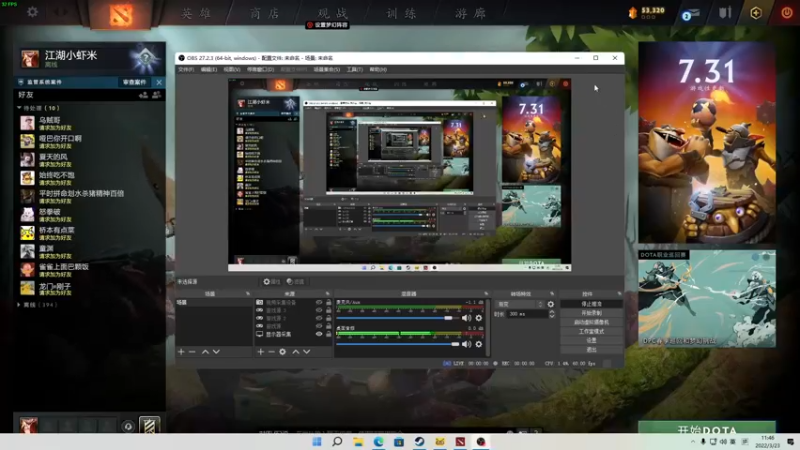The image size is (800, 450).
Task: Open Dota 2 settings gear icon
Action: pyautogui.click(x=32, y=12)
